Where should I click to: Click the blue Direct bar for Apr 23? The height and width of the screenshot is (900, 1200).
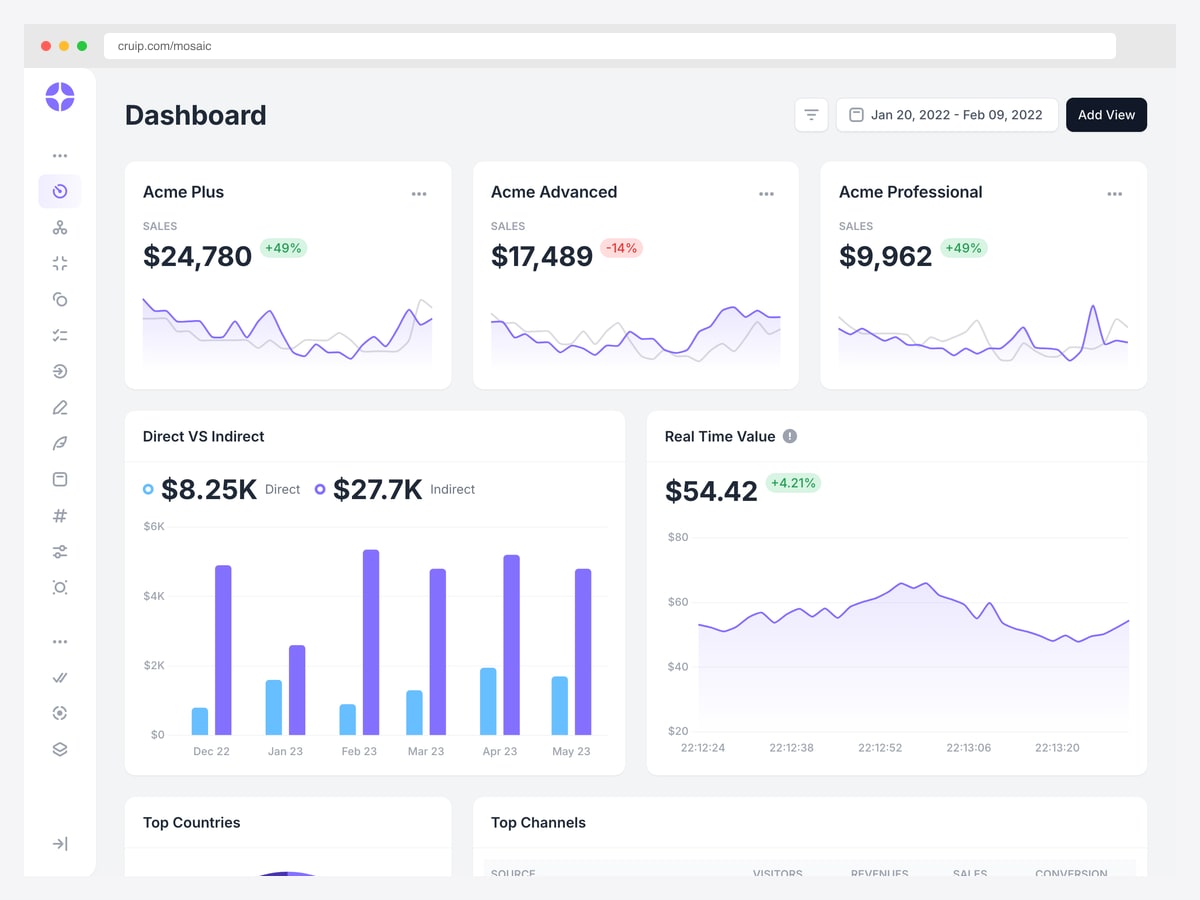click(x=488, y=701)
